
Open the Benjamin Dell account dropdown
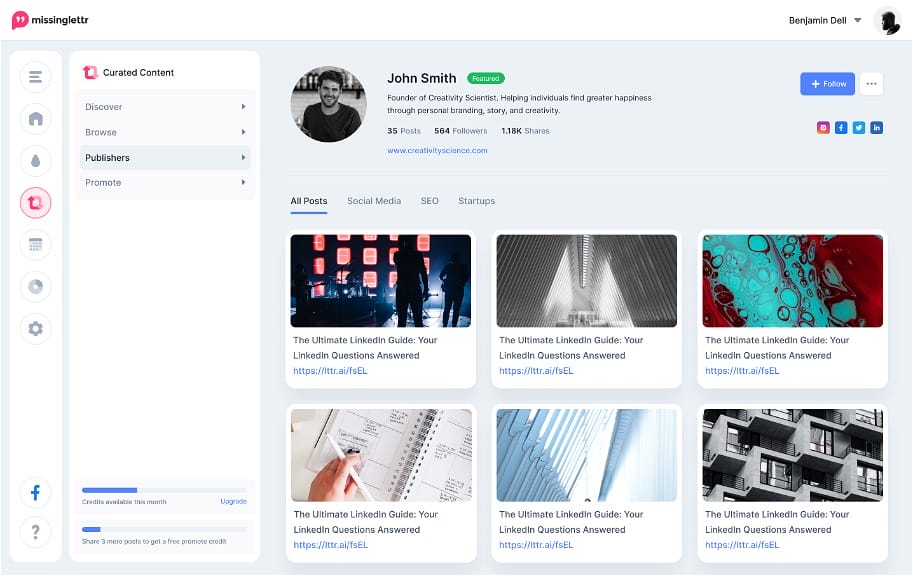click(x=825, y=20)
